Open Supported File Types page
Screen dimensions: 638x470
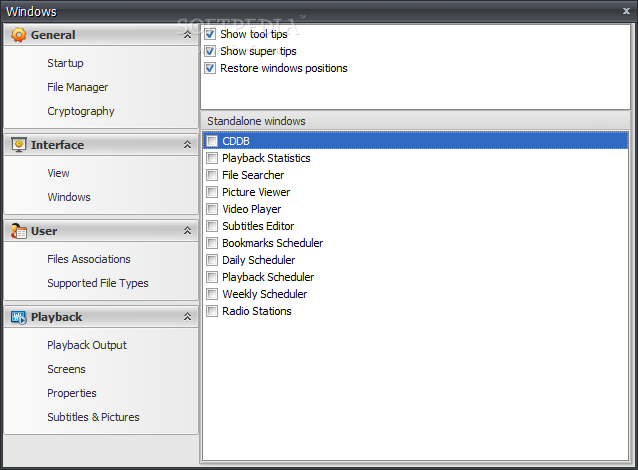coord(98,283)
